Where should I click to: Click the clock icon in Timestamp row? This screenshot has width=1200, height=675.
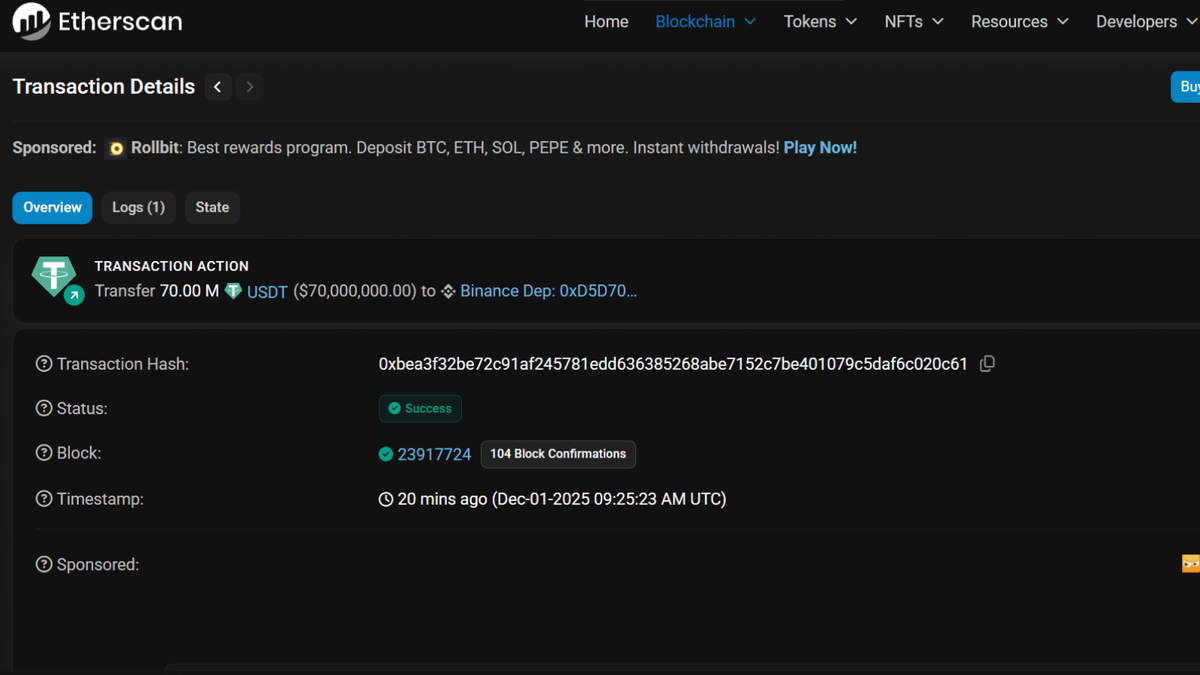coord(386,499)
